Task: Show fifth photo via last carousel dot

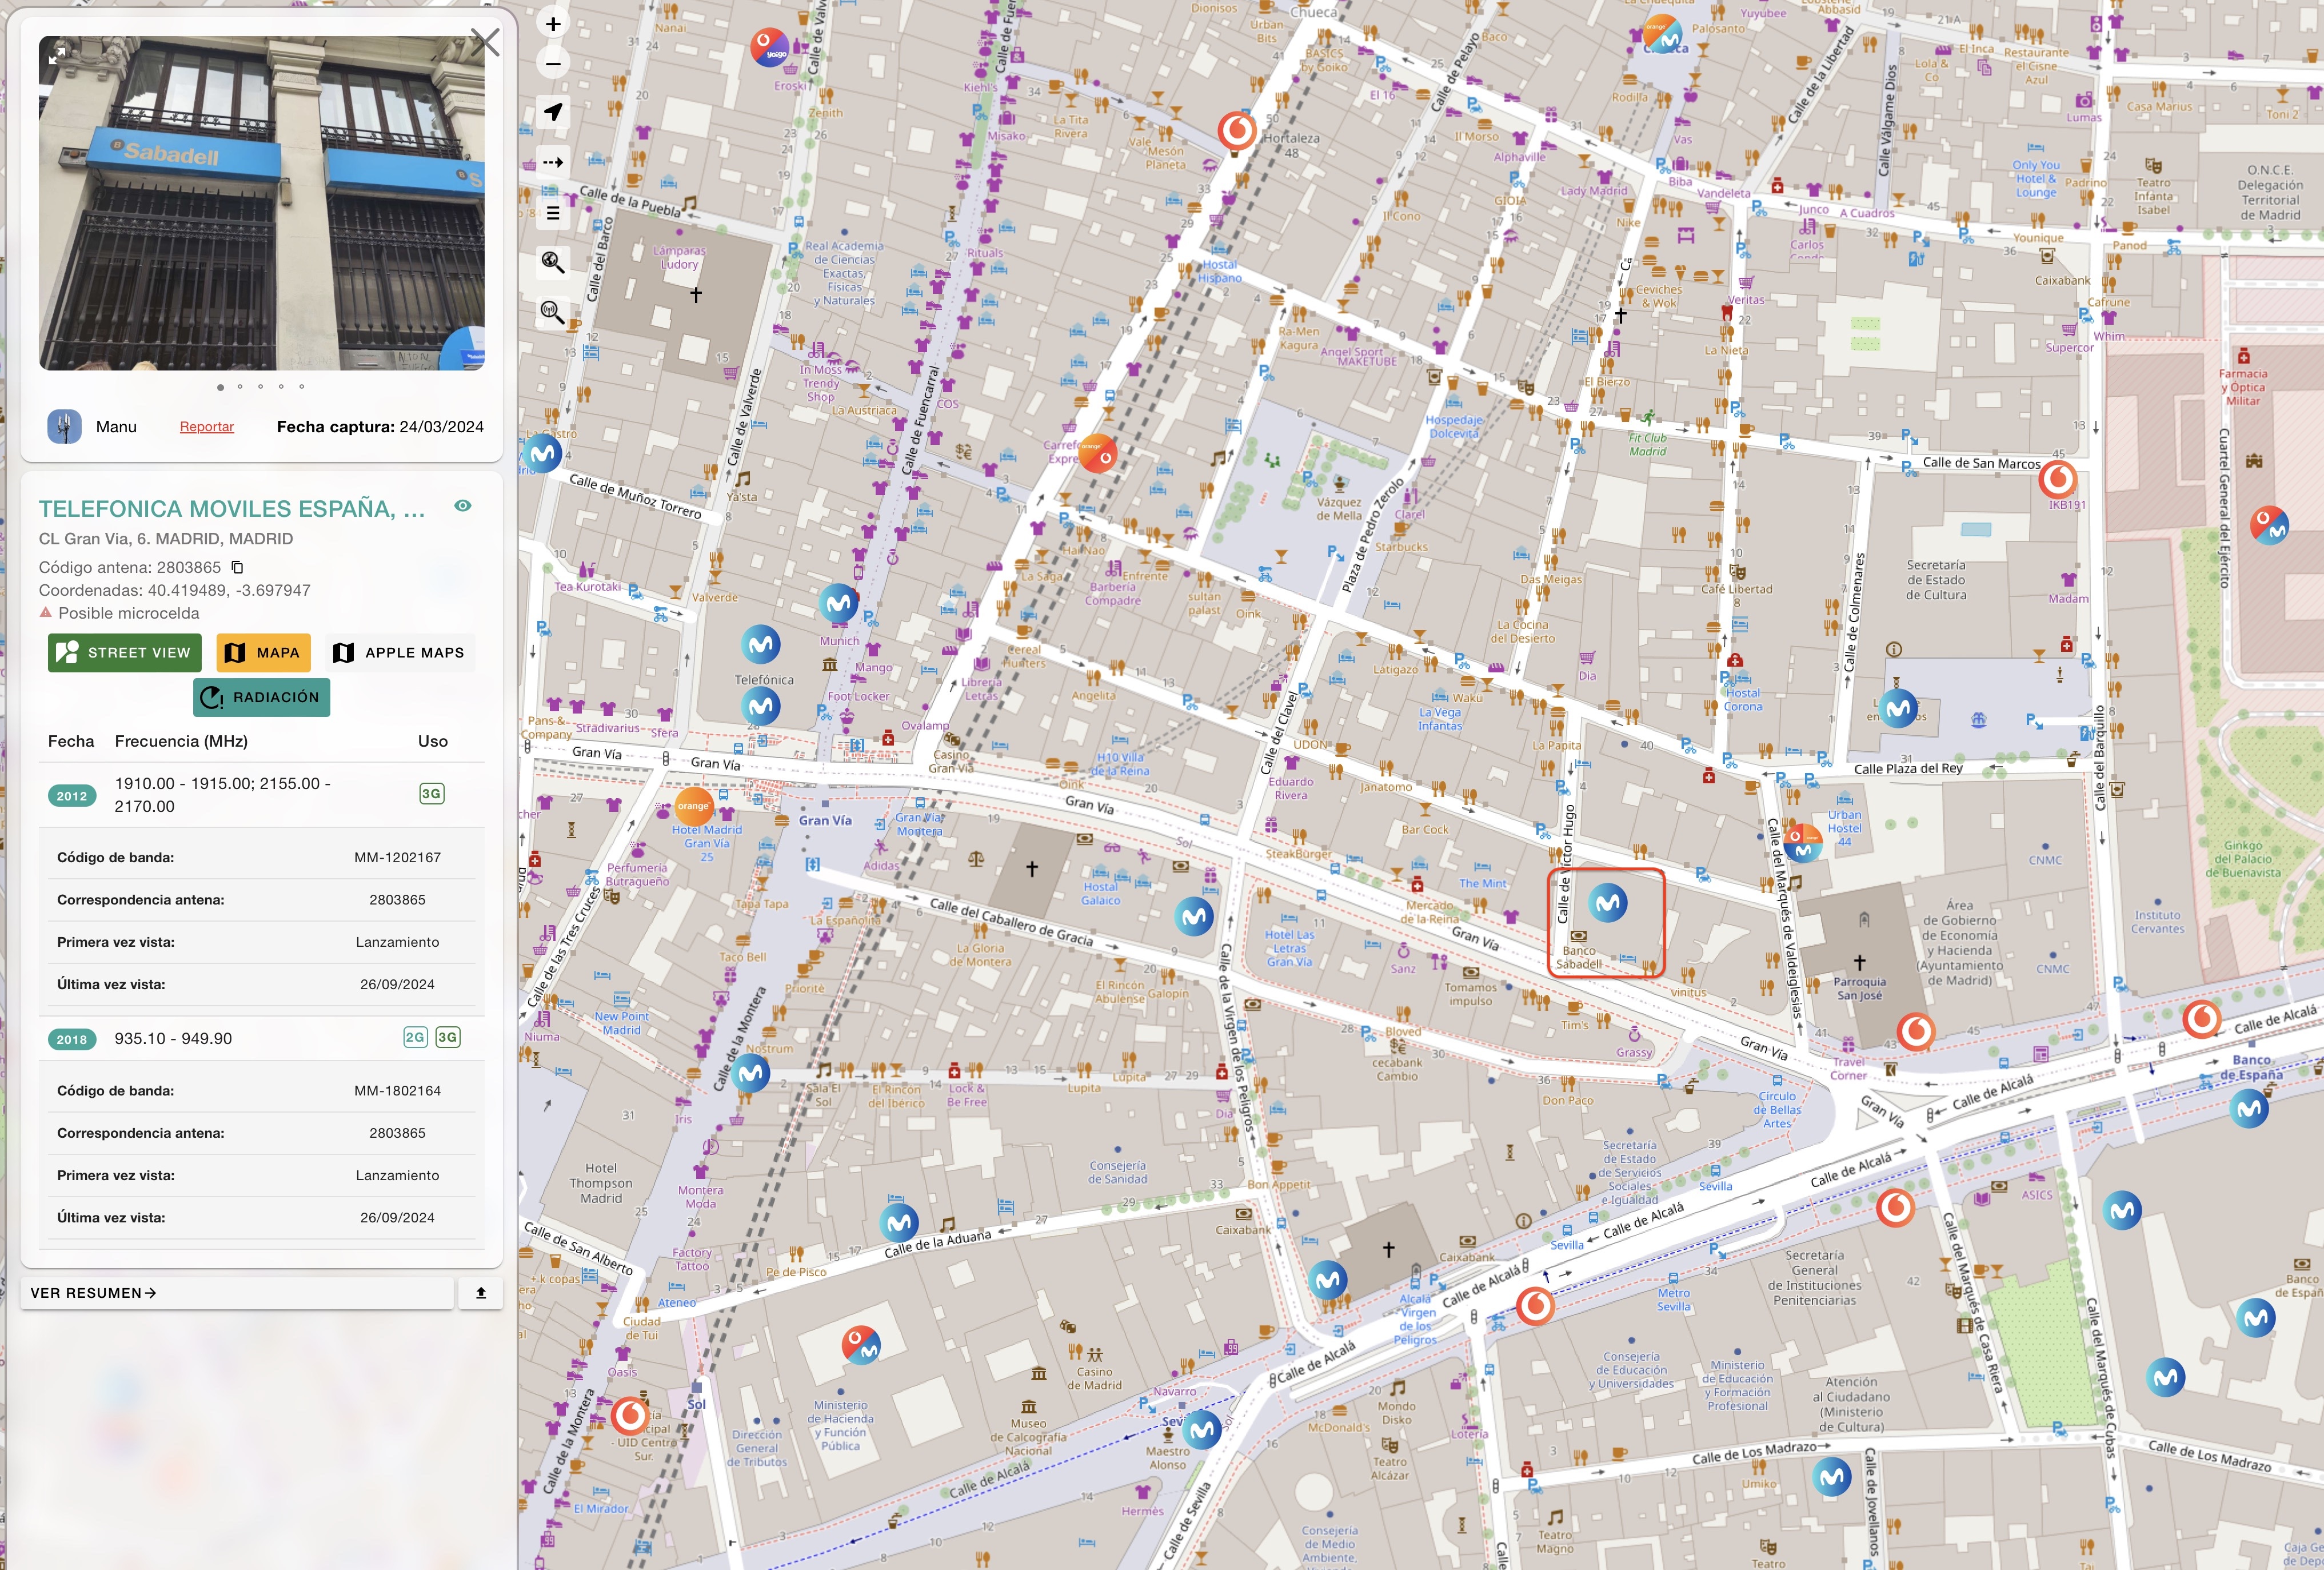Action: click(x=301, y=386)
